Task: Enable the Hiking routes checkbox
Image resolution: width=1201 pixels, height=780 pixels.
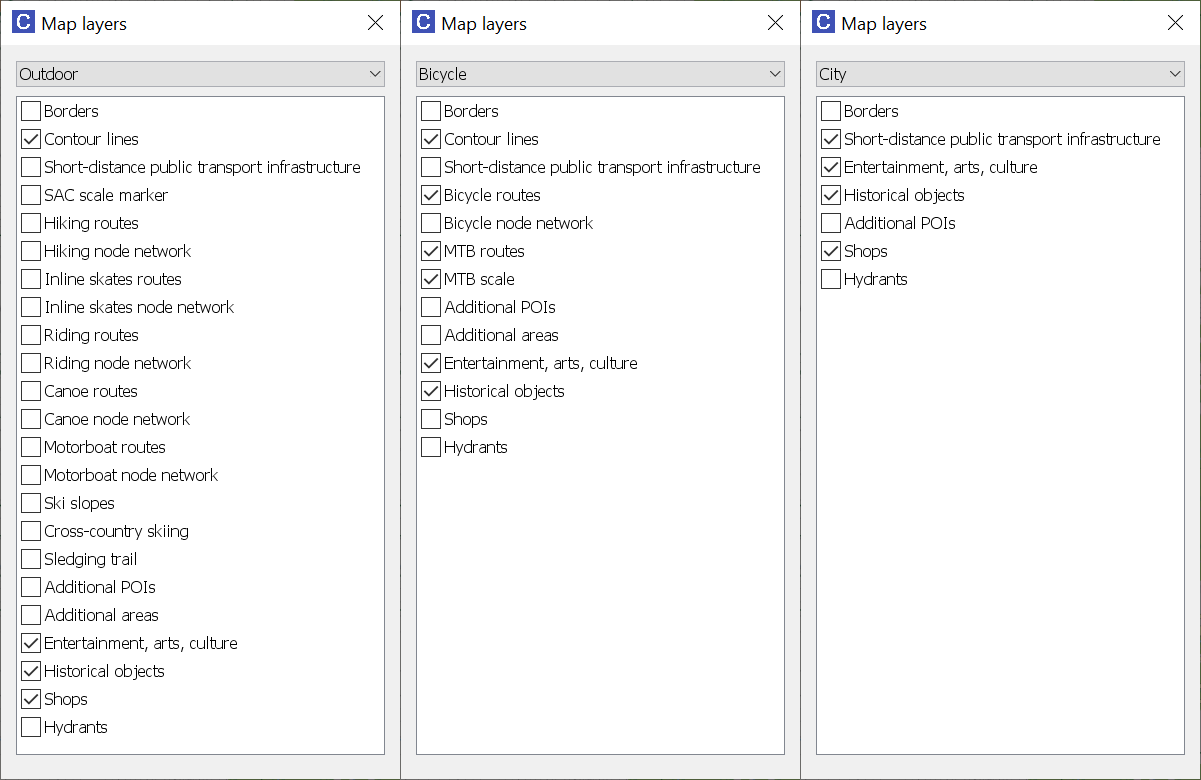Action: (x=31, y=223)
